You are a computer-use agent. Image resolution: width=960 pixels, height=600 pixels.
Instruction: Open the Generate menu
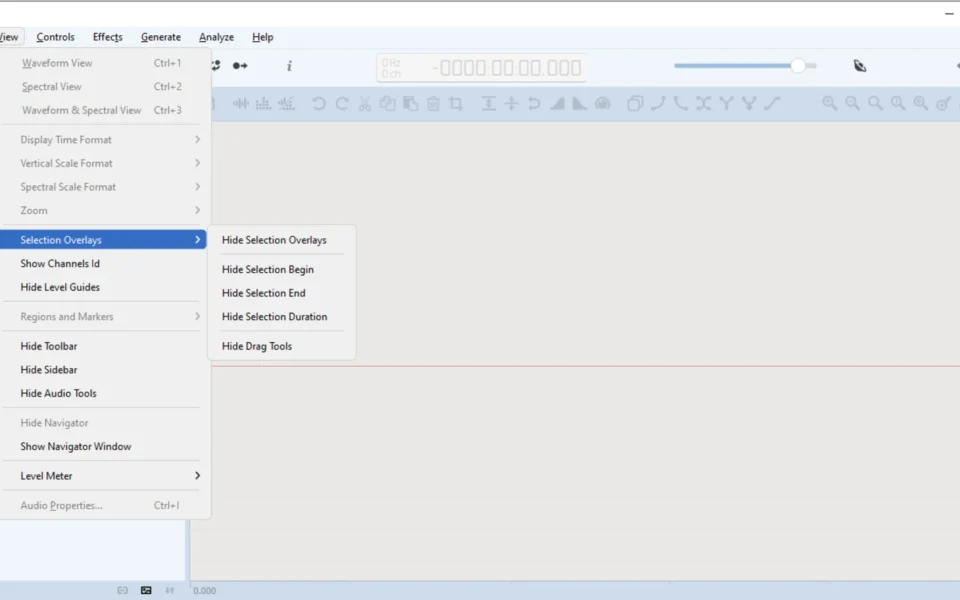point(161,37)
